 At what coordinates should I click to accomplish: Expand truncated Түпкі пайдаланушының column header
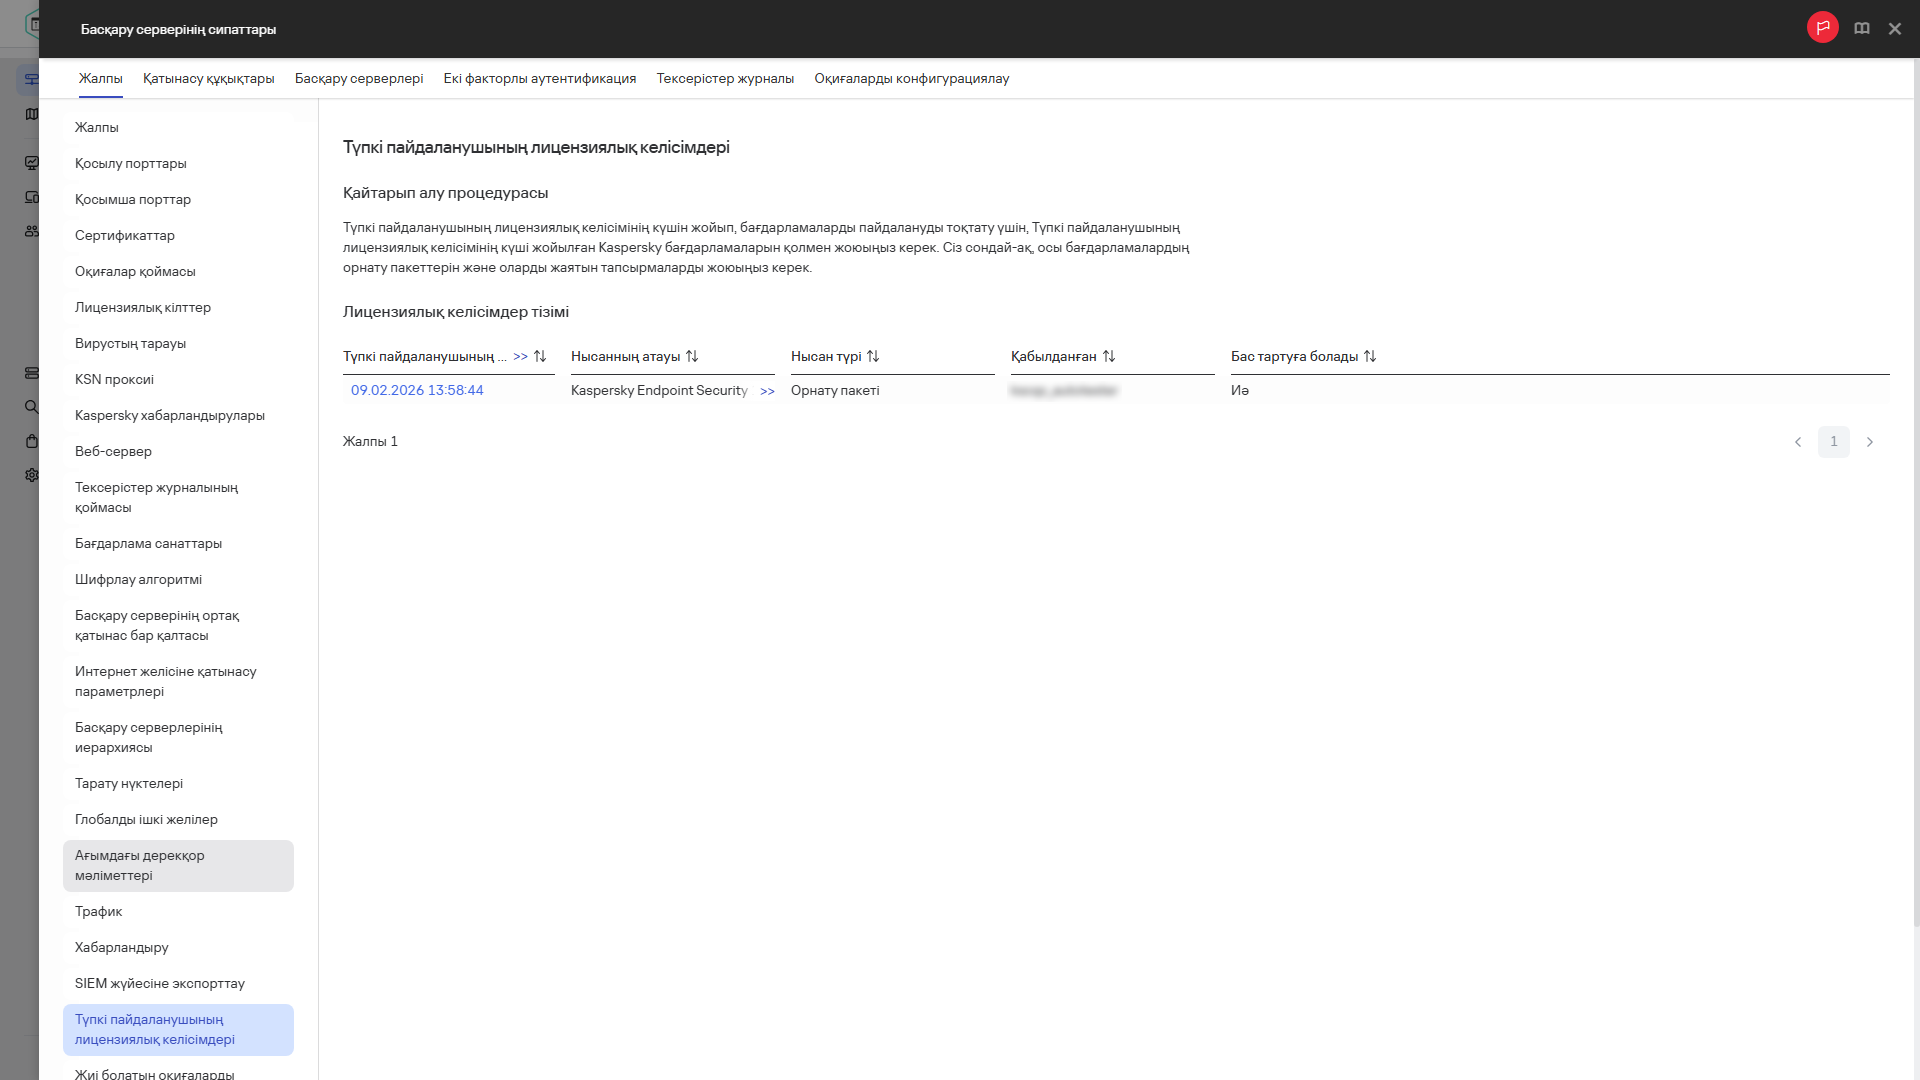coord(520,357)
